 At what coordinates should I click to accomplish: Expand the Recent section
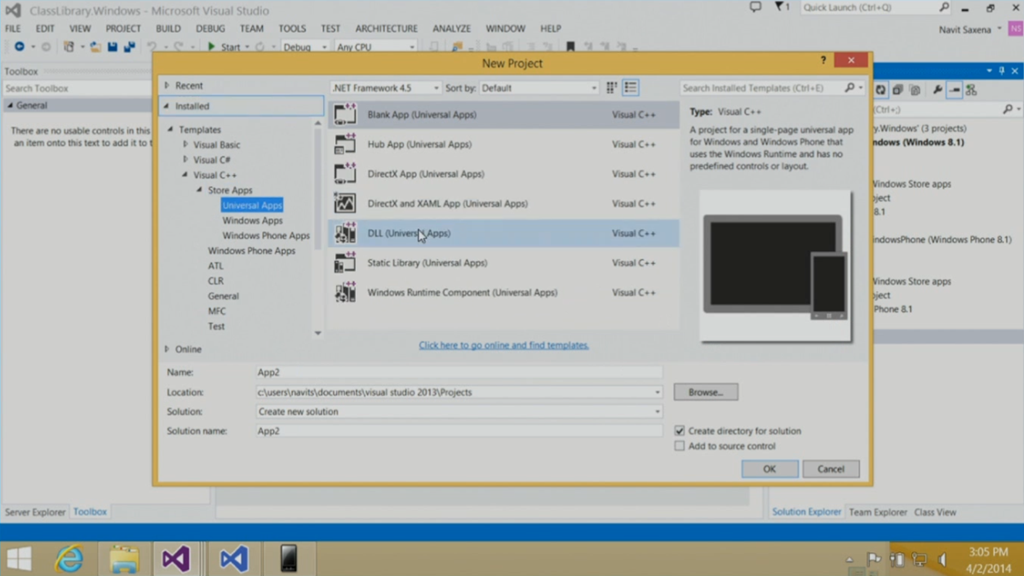pos(167,86)
